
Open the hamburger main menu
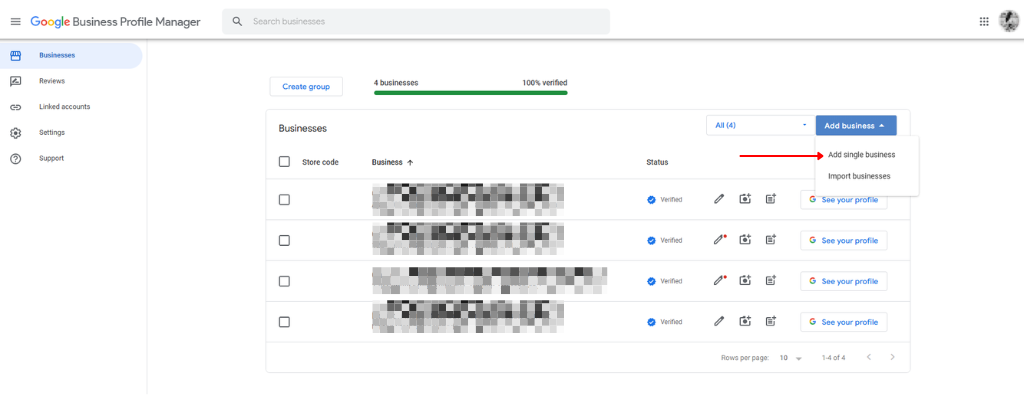click(16, 22)
